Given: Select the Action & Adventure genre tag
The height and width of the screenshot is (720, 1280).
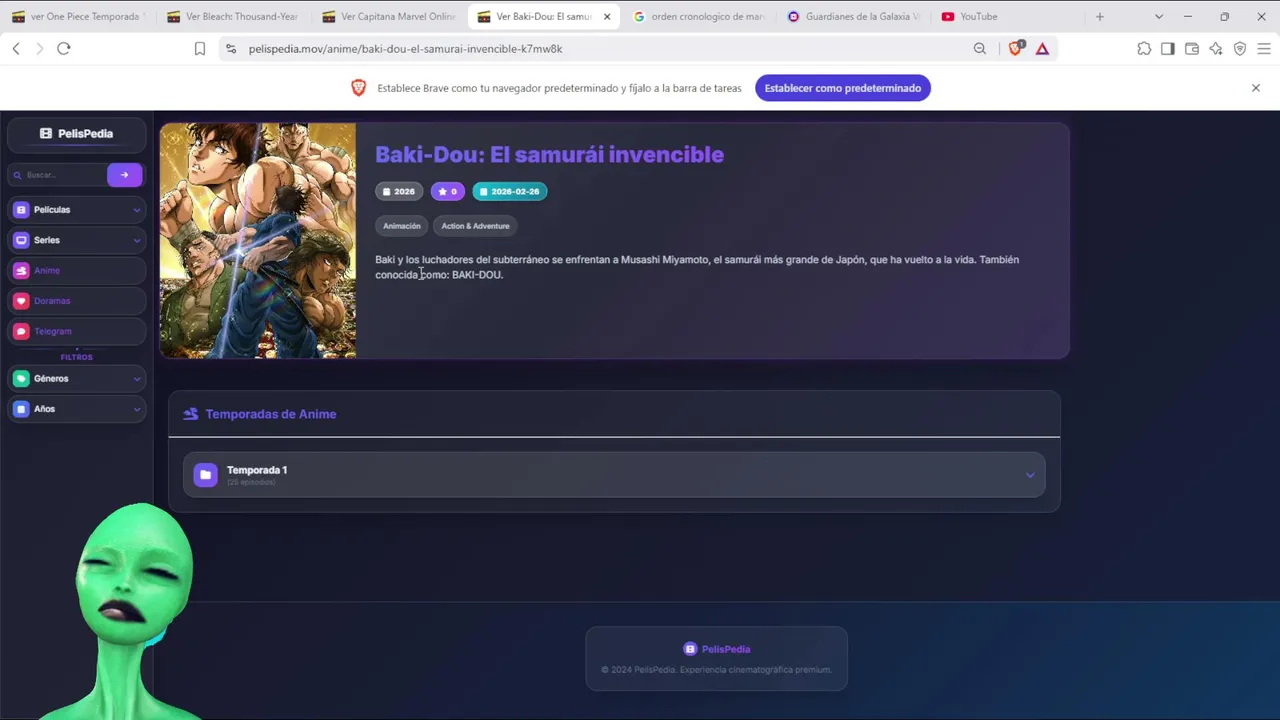Looking at the screenshot, I should pos(475,226).
